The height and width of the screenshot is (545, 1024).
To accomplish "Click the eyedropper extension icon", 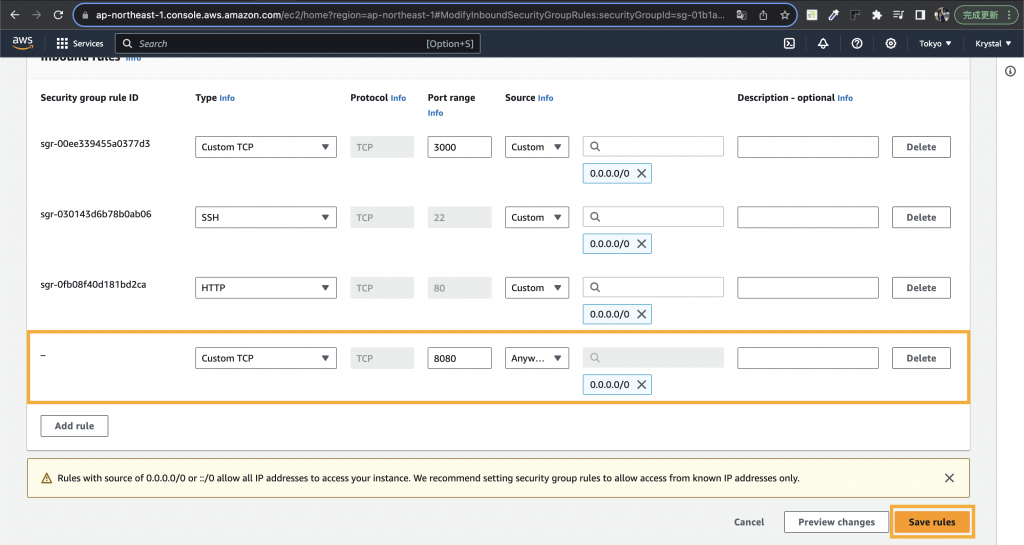I will tap(833, 15).
